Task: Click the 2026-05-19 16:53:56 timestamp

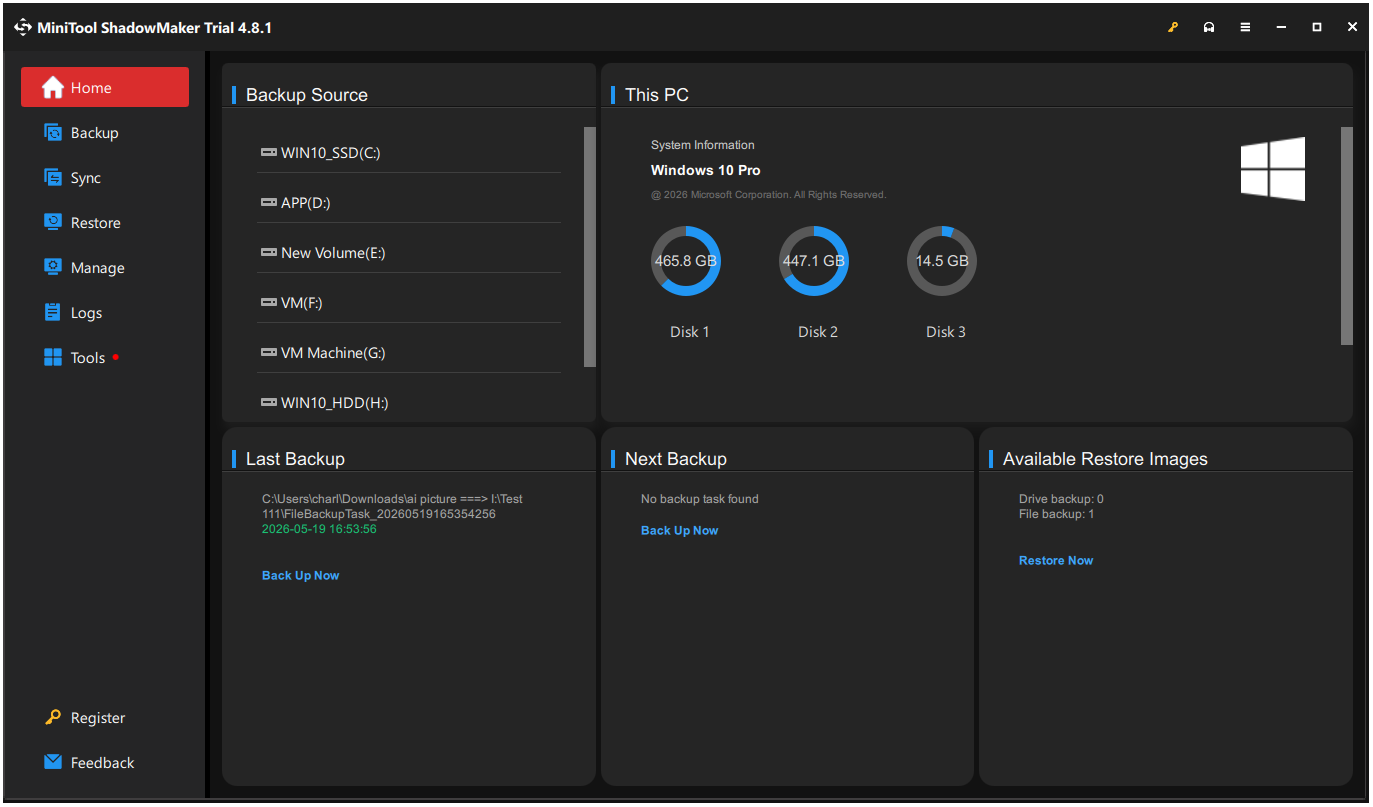Action: [319, 529]
